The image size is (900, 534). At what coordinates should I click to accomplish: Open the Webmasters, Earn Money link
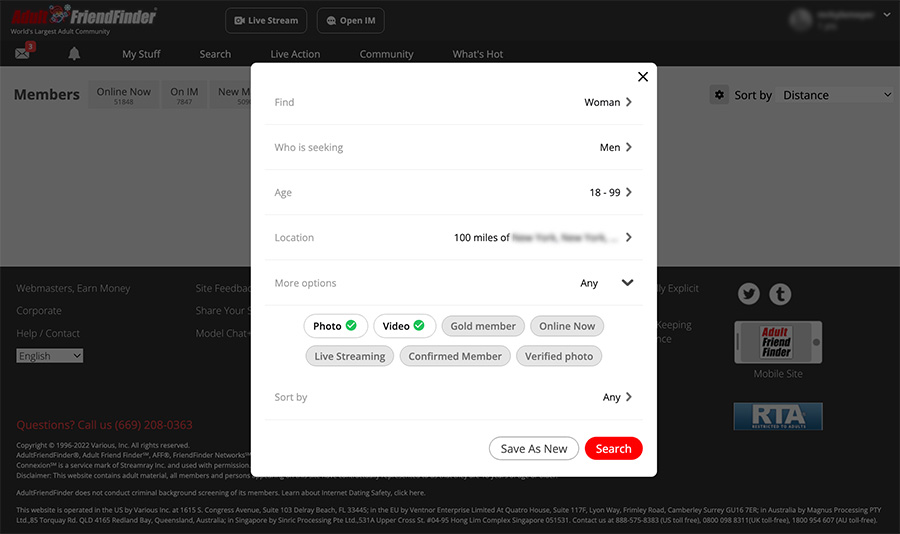pyautogui.click(x=73, y=288)
